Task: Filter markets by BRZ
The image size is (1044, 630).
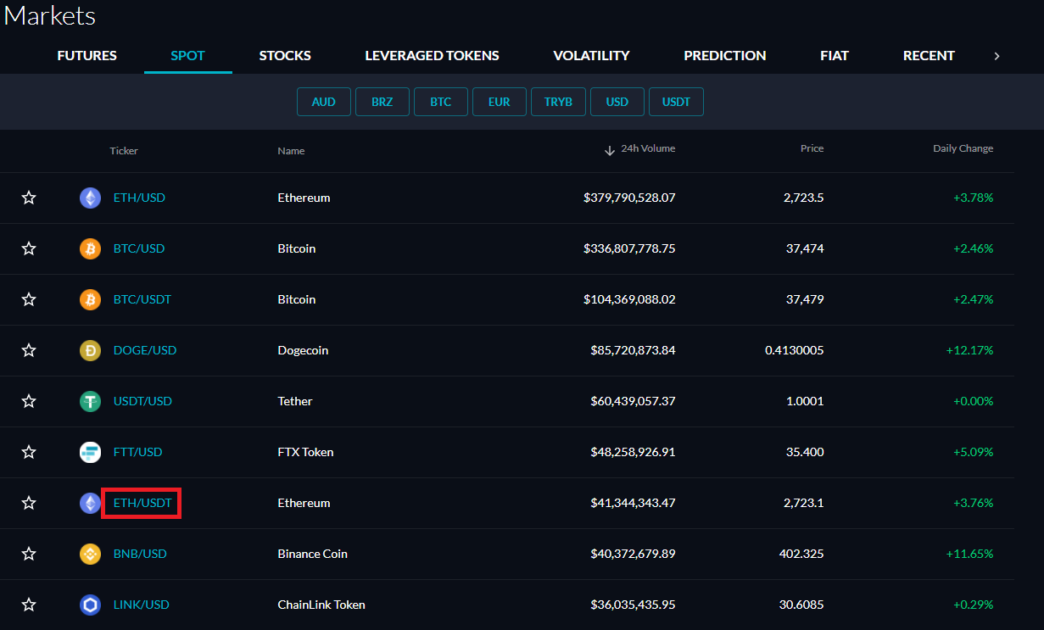Action: pos(382,102)
